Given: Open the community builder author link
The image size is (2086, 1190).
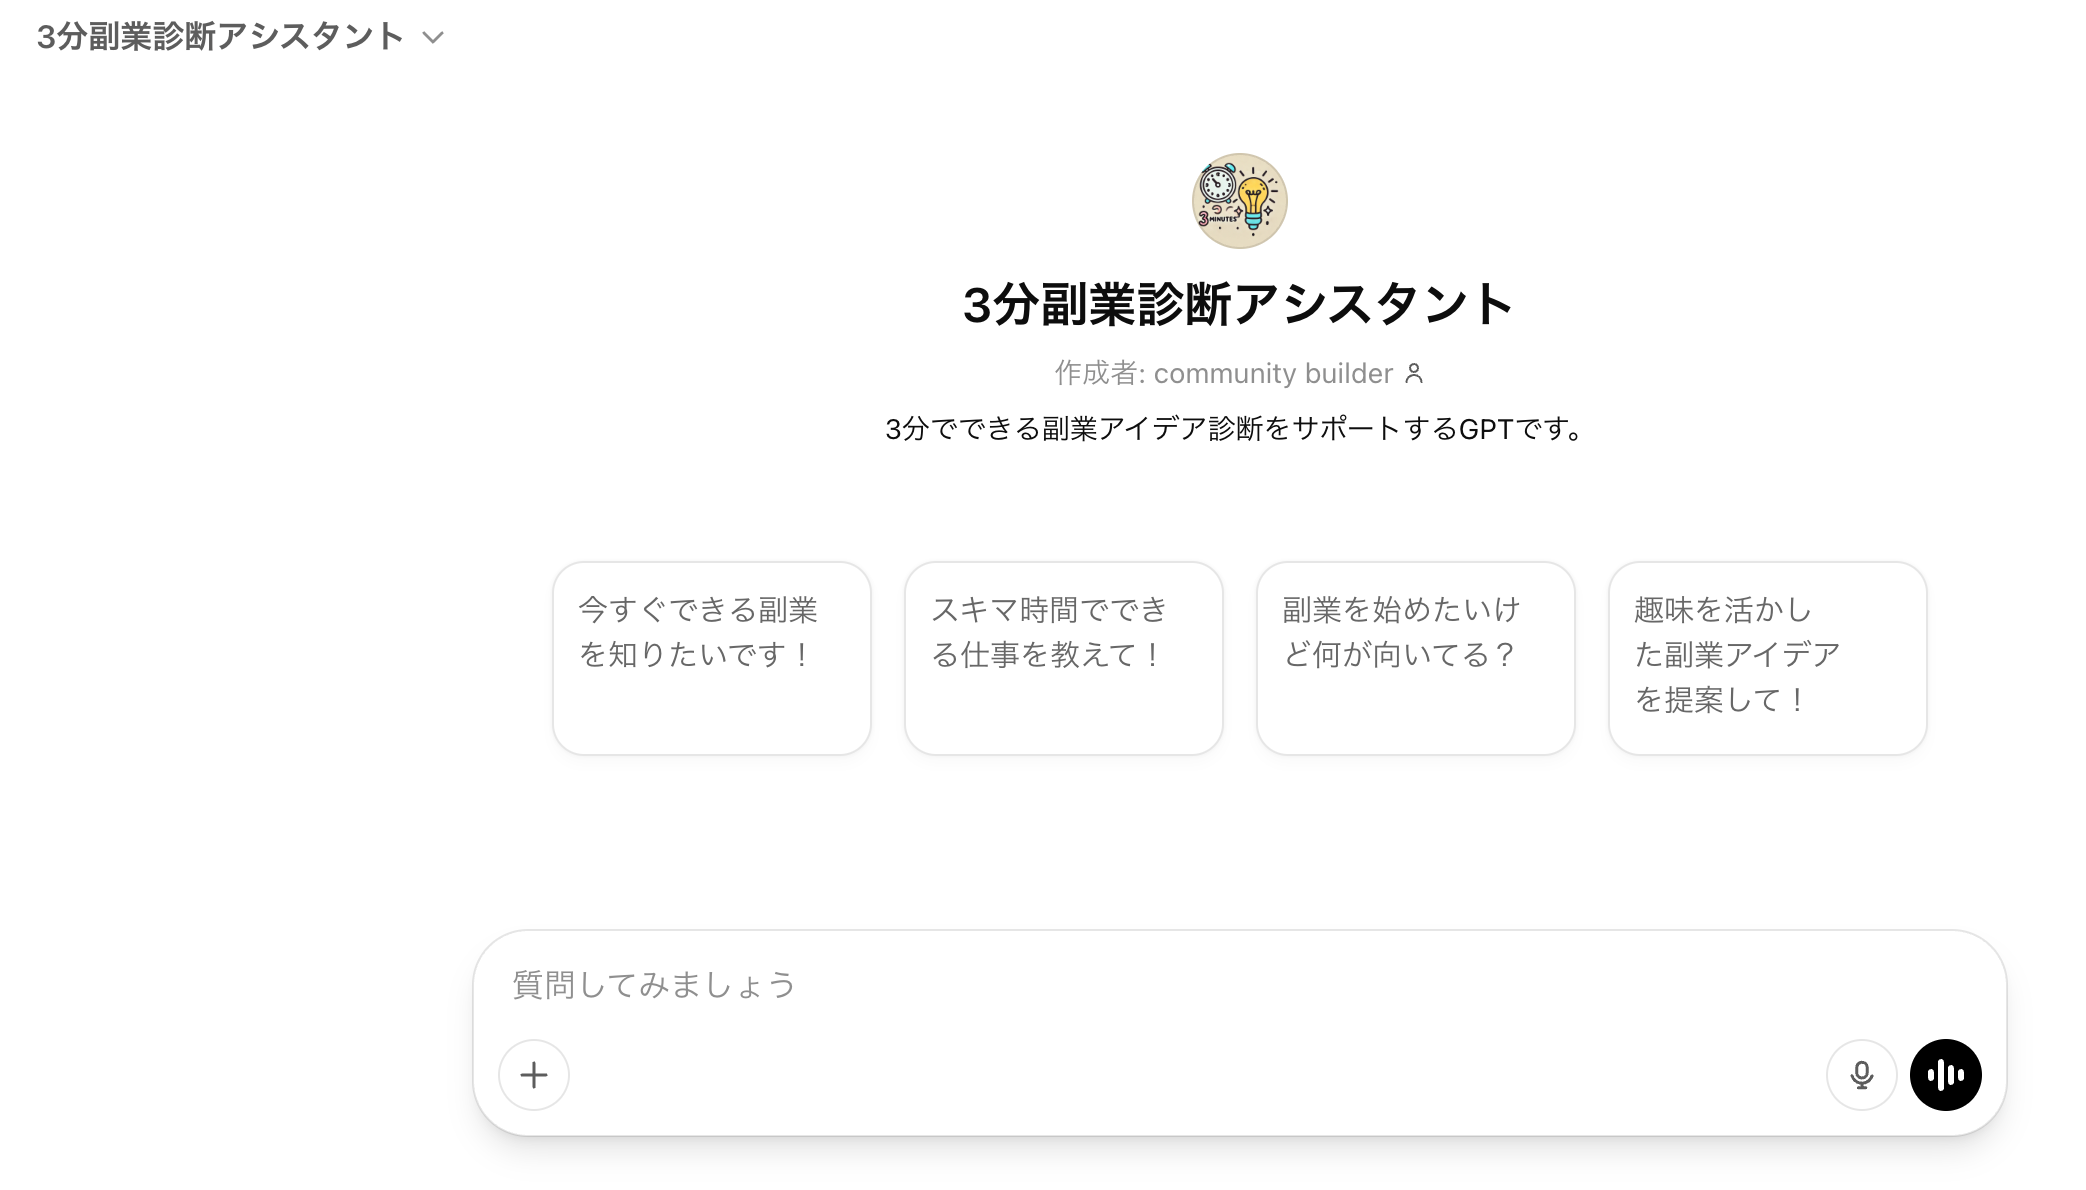Looking at the screenshot, I should (1273, 374).
